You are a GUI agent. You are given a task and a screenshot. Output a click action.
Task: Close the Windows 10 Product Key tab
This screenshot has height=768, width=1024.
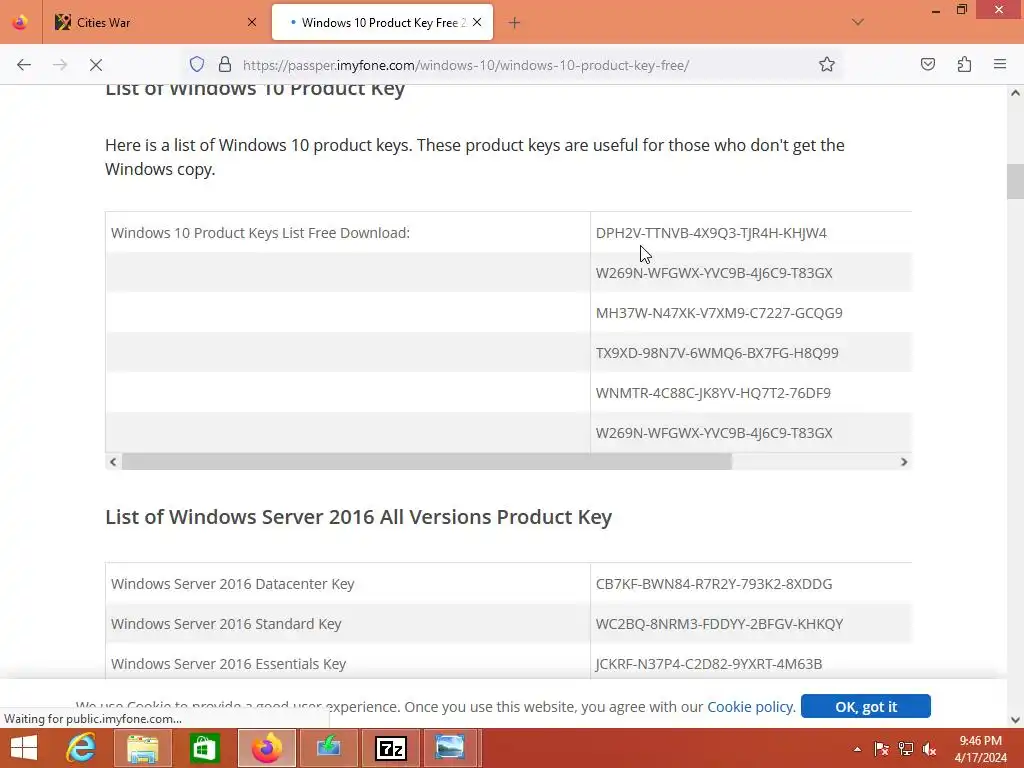coord(477,22)
